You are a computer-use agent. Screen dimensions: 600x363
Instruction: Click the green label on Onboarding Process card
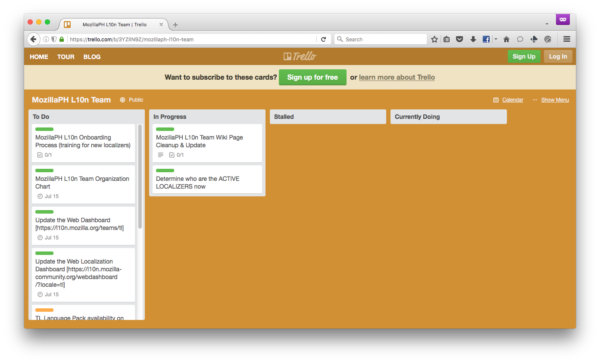point(44,129)
